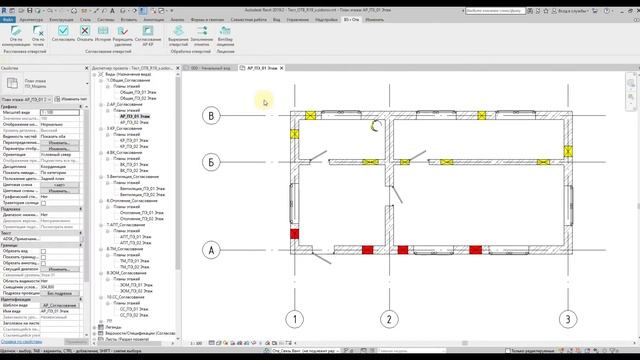The image size is (640, 360).
Task: Open the Файл ribbon tab
Action: (x=8, y=20)
